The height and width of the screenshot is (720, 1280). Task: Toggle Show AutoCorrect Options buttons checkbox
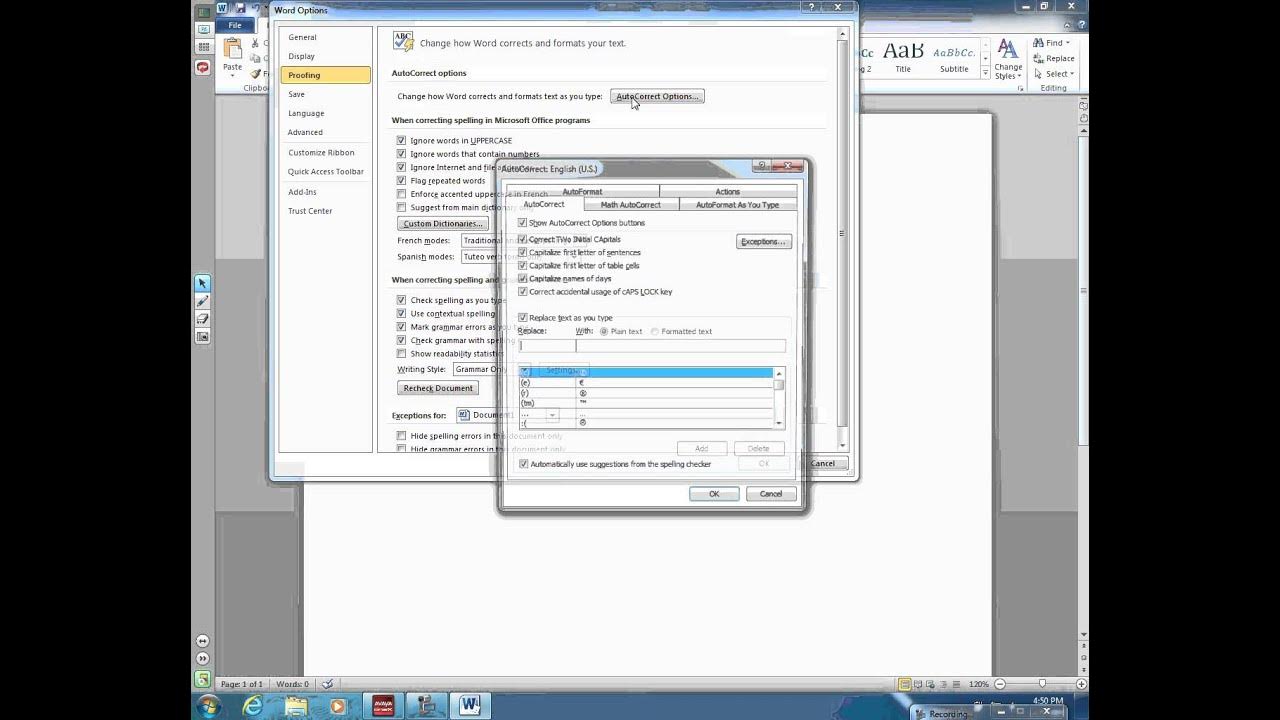[x=522, y=223]
